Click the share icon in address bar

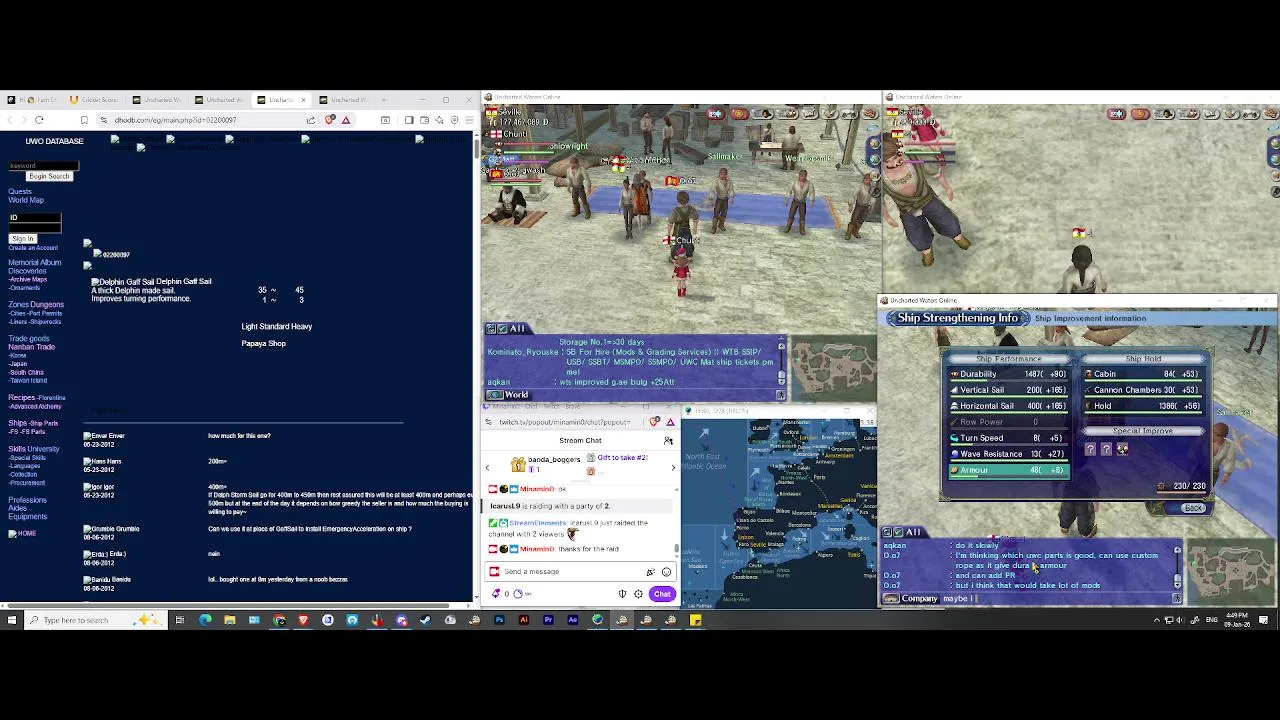311,120
